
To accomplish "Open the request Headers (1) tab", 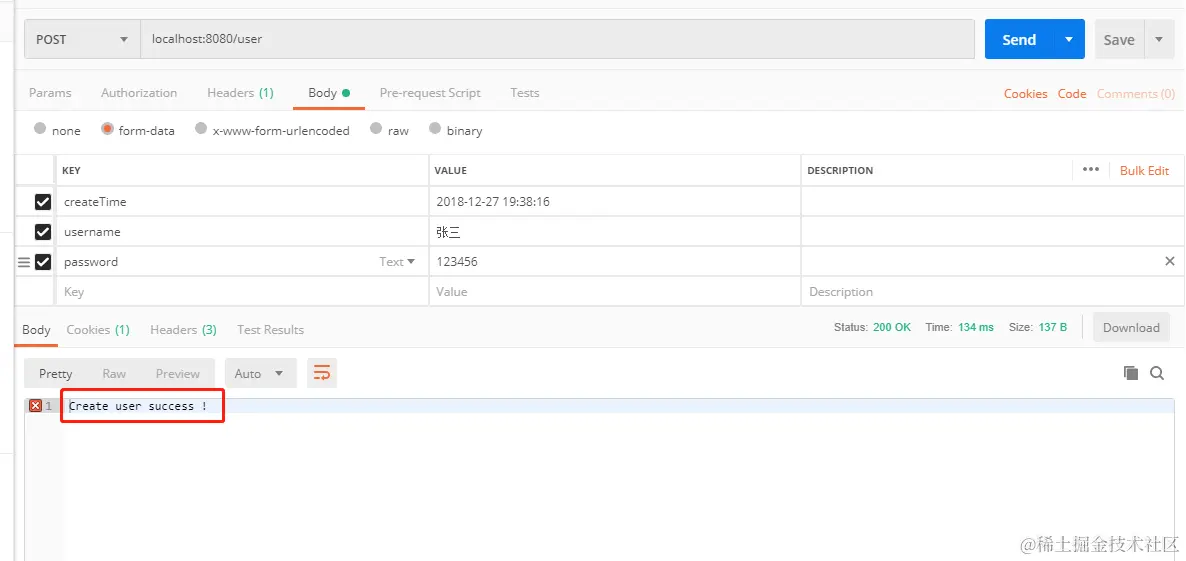I will 241,93.
